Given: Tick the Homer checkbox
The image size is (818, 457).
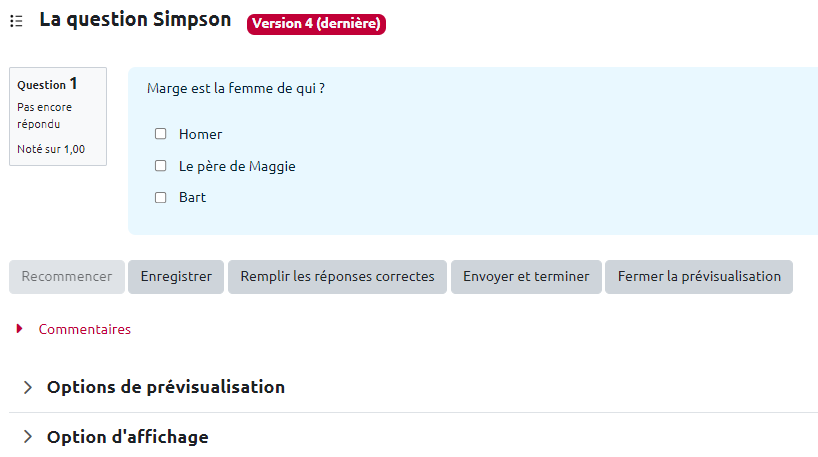Looking at the screenshot, I should [x=160, y=134].
